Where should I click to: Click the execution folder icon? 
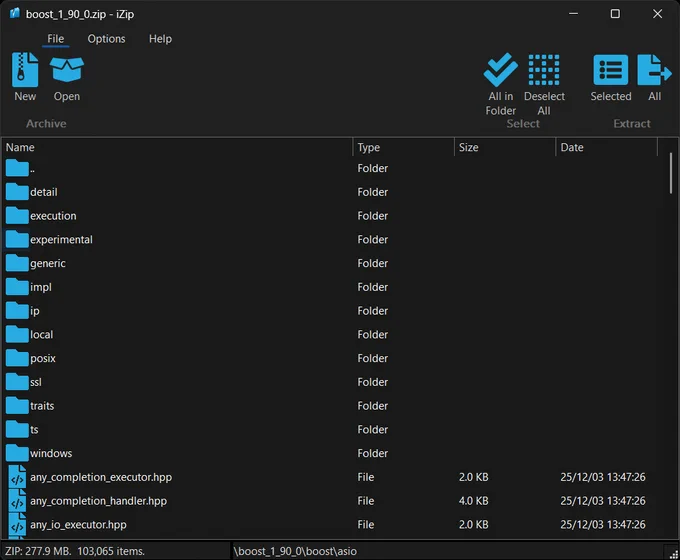pyautogui.click(x=17, y=216)
